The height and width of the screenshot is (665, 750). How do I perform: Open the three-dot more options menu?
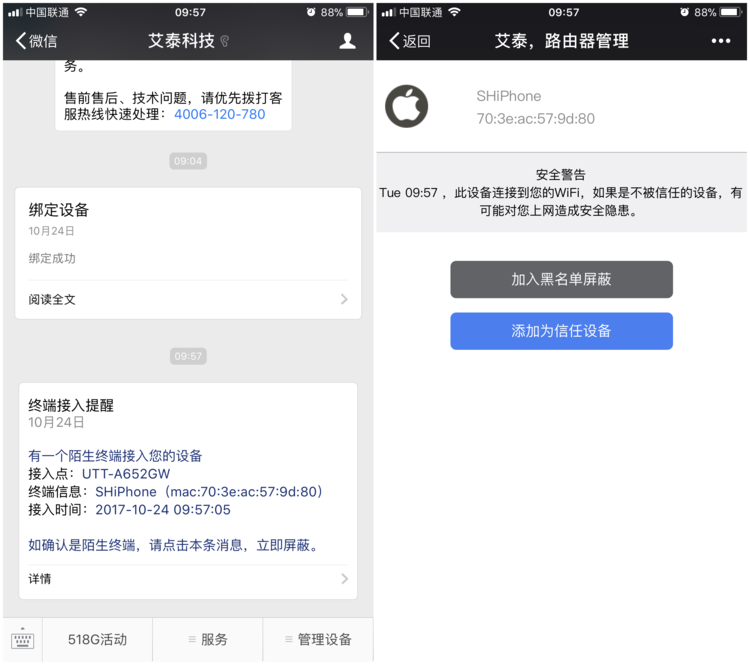720,41
